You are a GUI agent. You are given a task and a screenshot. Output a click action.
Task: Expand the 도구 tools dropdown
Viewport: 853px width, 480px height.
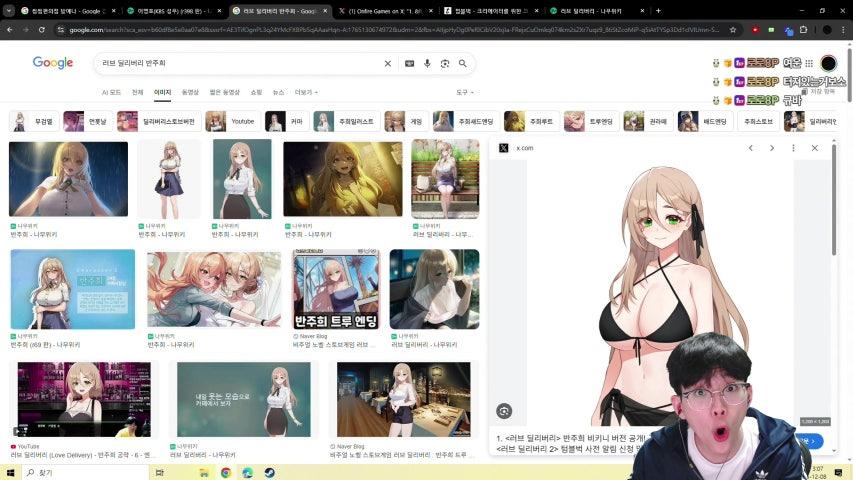(465, 93)
